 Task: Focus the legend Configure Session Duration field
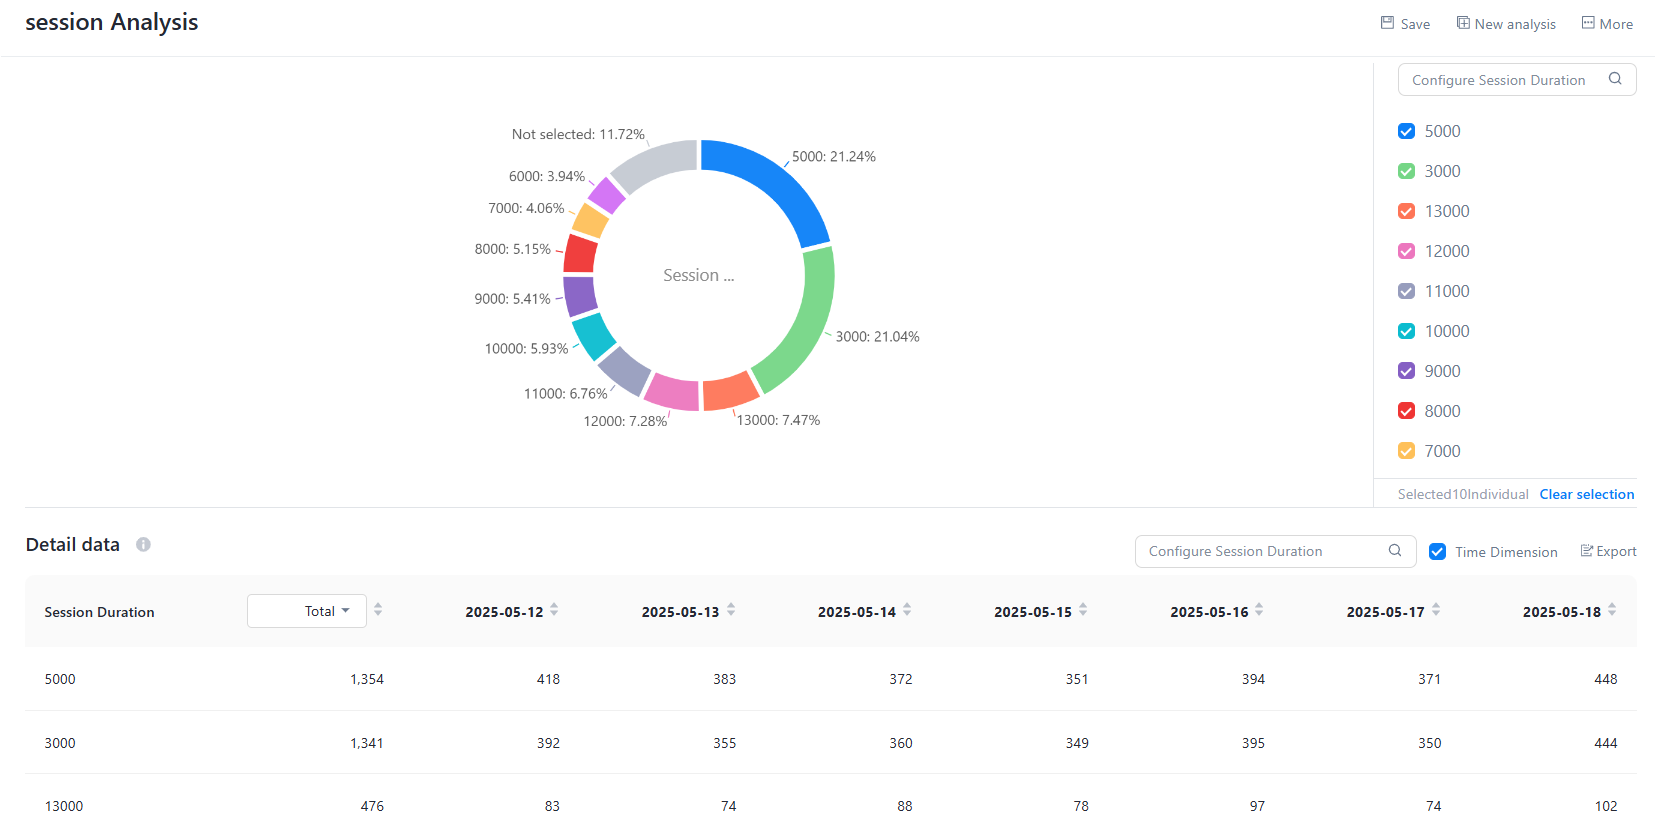click(1517, 80)
